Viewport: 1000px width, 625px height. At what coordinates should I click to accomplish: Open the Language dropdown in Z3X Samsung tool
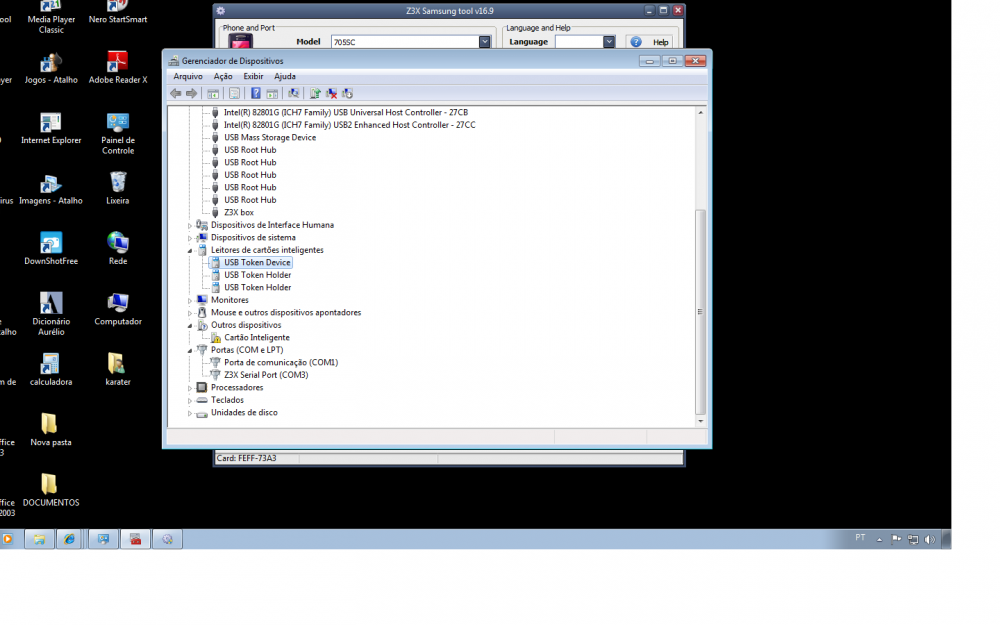[x=609, y=41]
